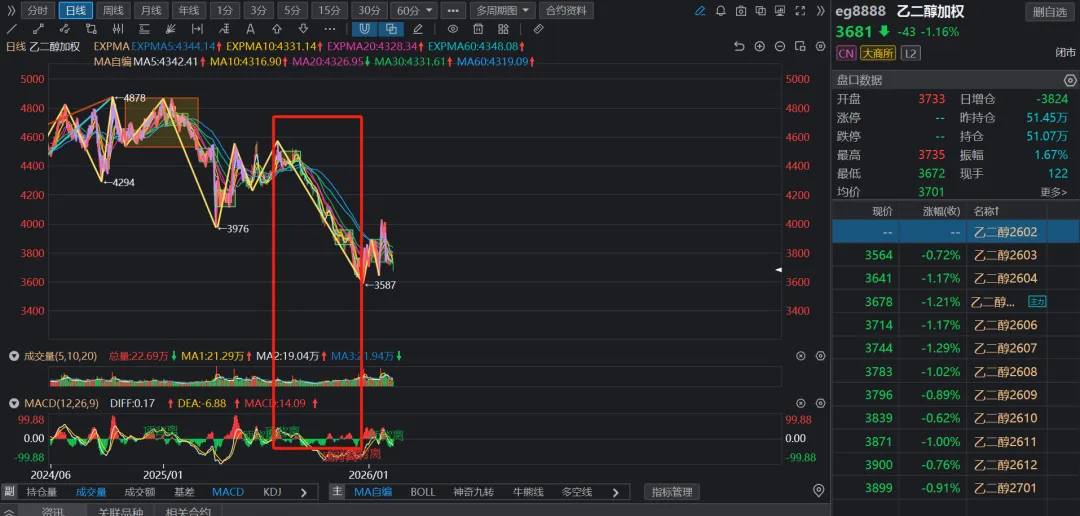Close the MACD sub-chart pane
The width and height of the screenshot is (1080, 516).
[800, 403]
